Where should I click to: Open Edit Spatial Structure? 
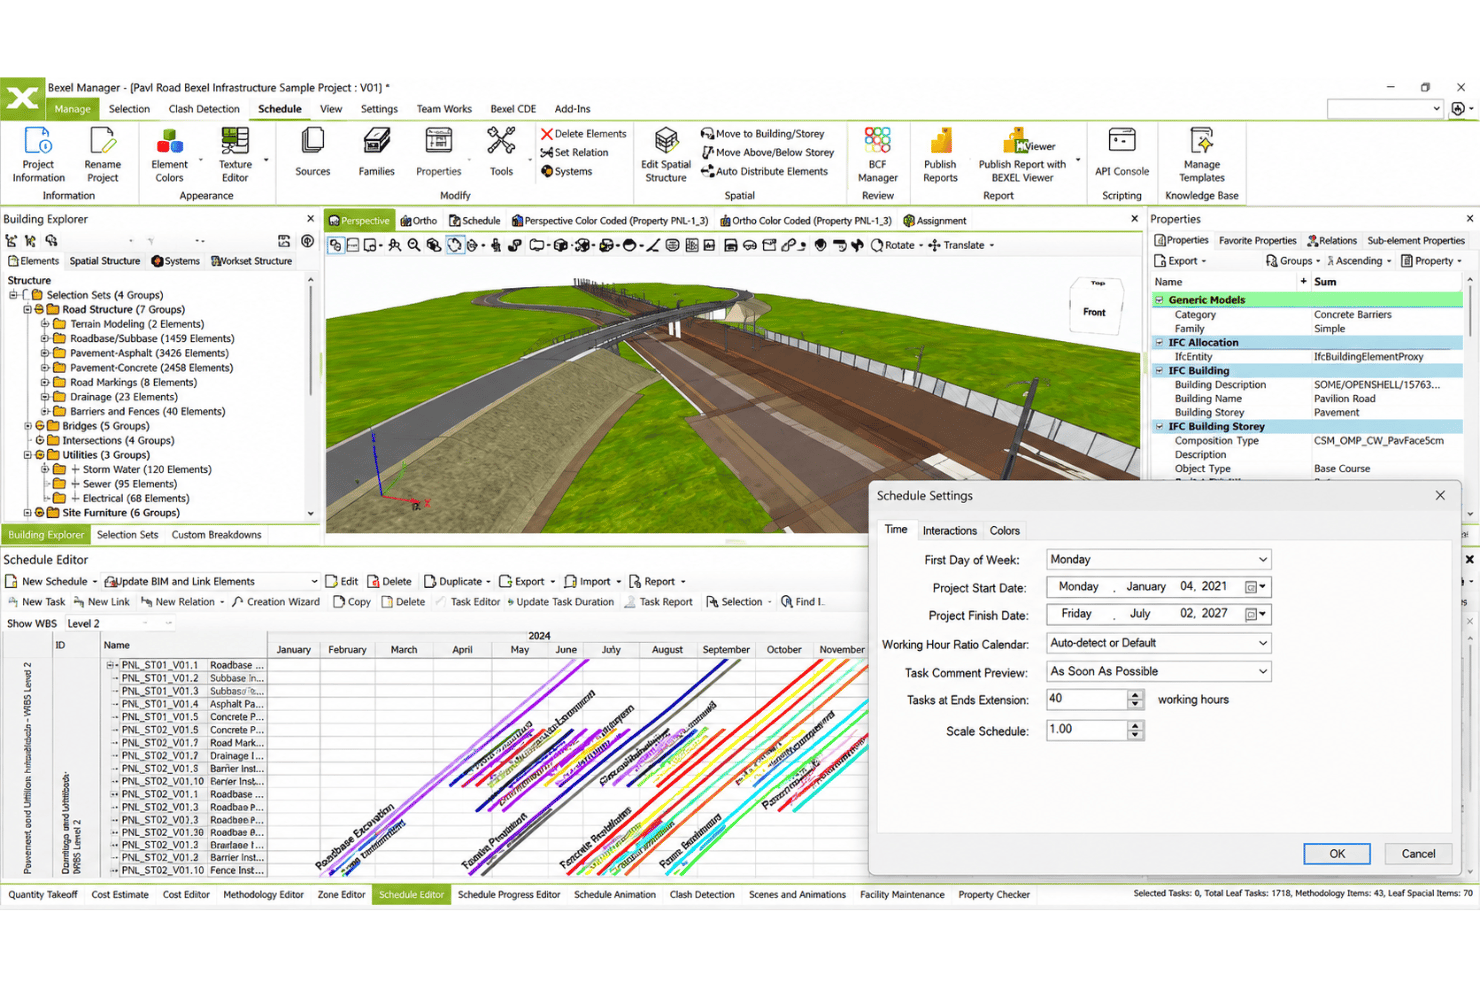click(x=666, y=155)
